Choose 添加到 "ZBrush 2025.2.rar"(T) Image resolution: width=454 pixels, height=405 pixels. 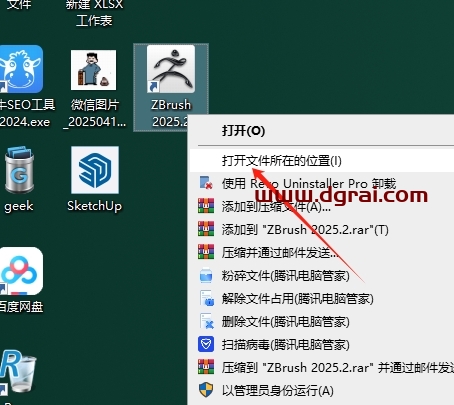click(x=322, y=230)
